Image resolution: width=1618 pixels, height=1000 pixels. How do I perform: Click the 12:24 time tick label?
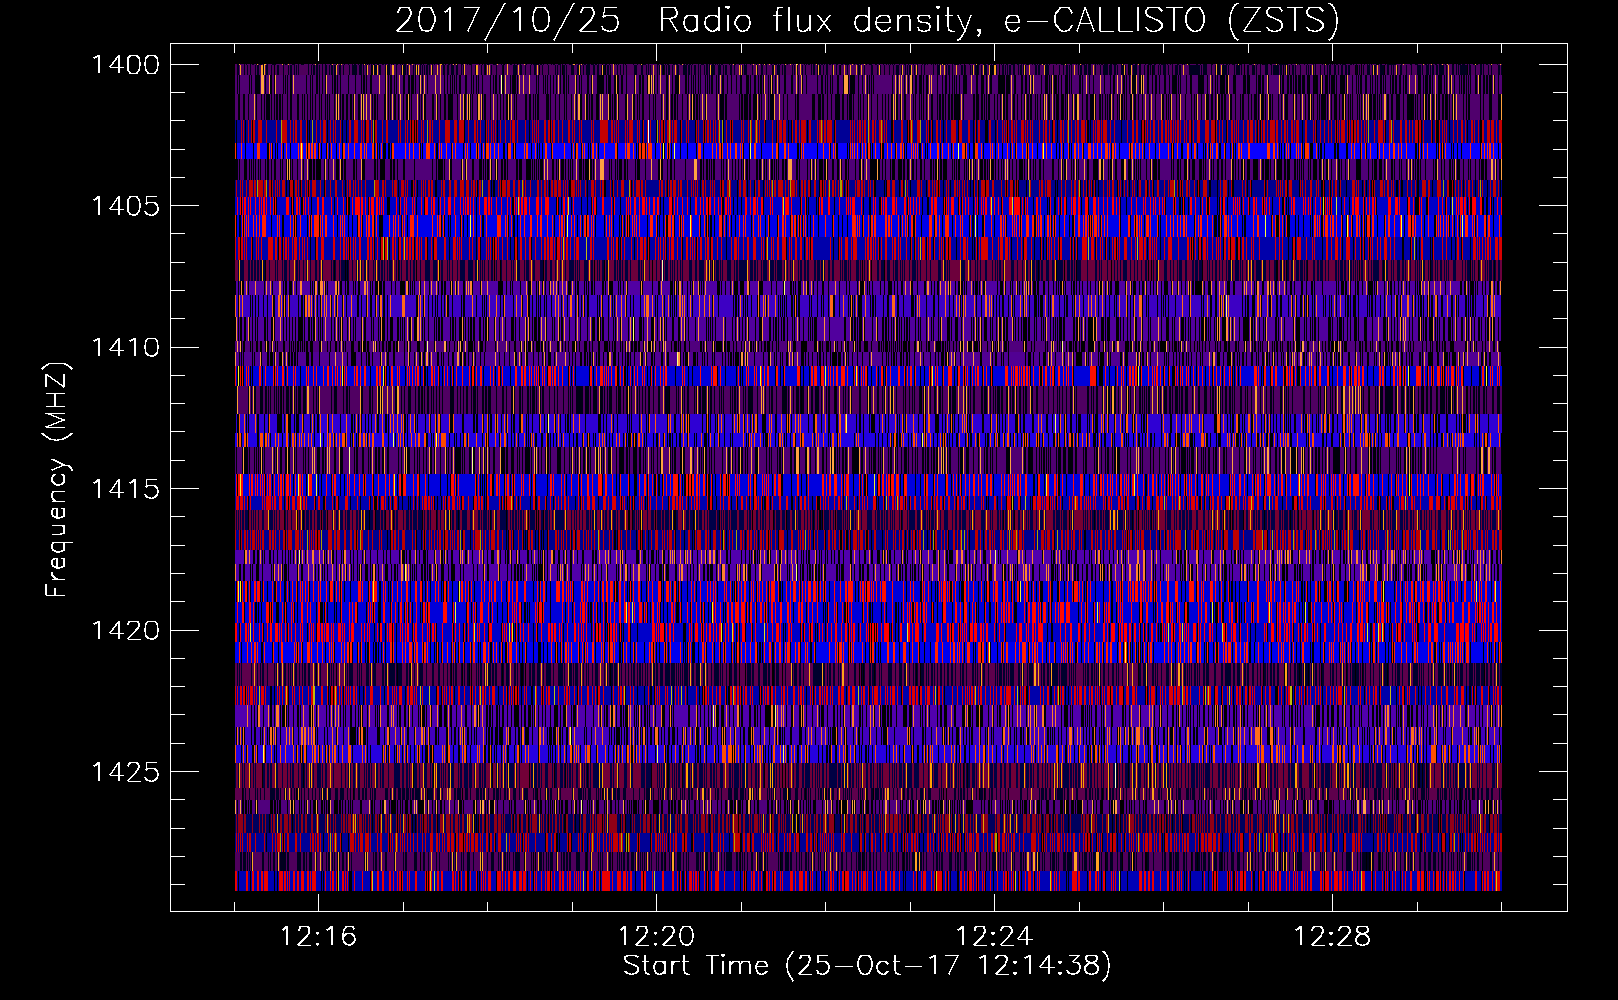[994, 937]
